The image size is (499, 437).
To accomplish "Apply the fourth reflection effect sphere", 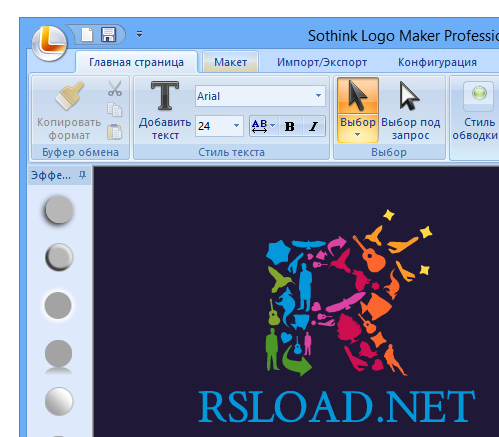I will pyautogui.click(x=58, y=357).
